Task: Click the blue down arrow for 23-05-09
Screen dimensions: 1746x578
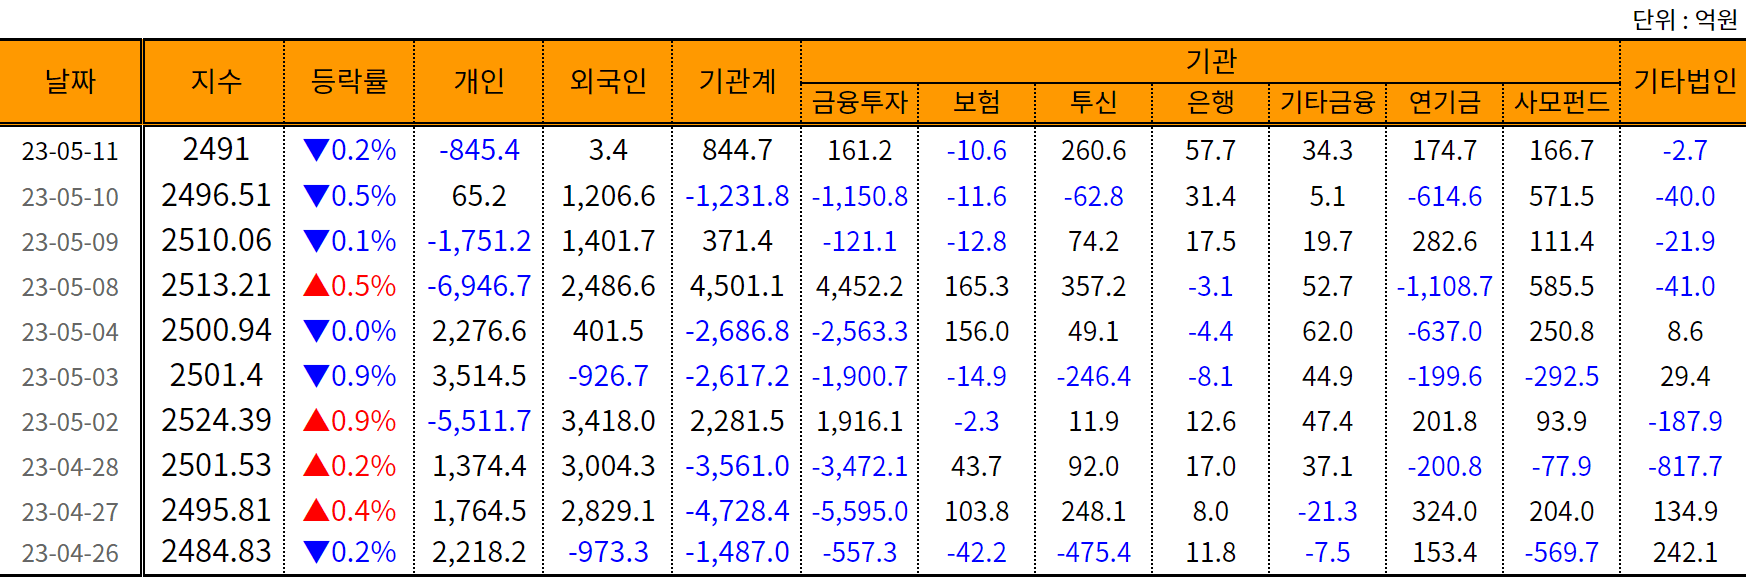Action: coord(316,241)
